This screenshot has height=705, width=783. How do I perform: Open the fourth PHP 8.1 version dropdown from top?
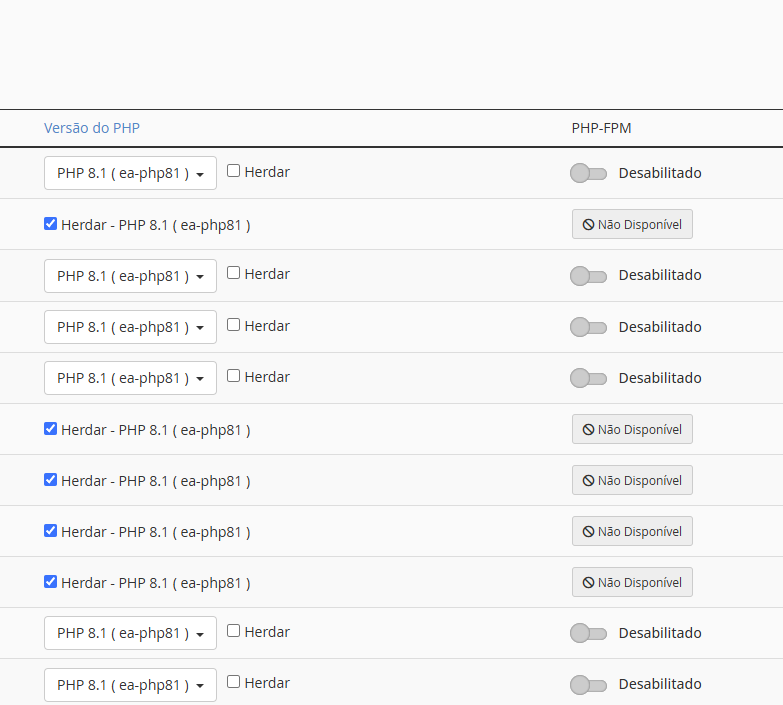tap(130, 378)
